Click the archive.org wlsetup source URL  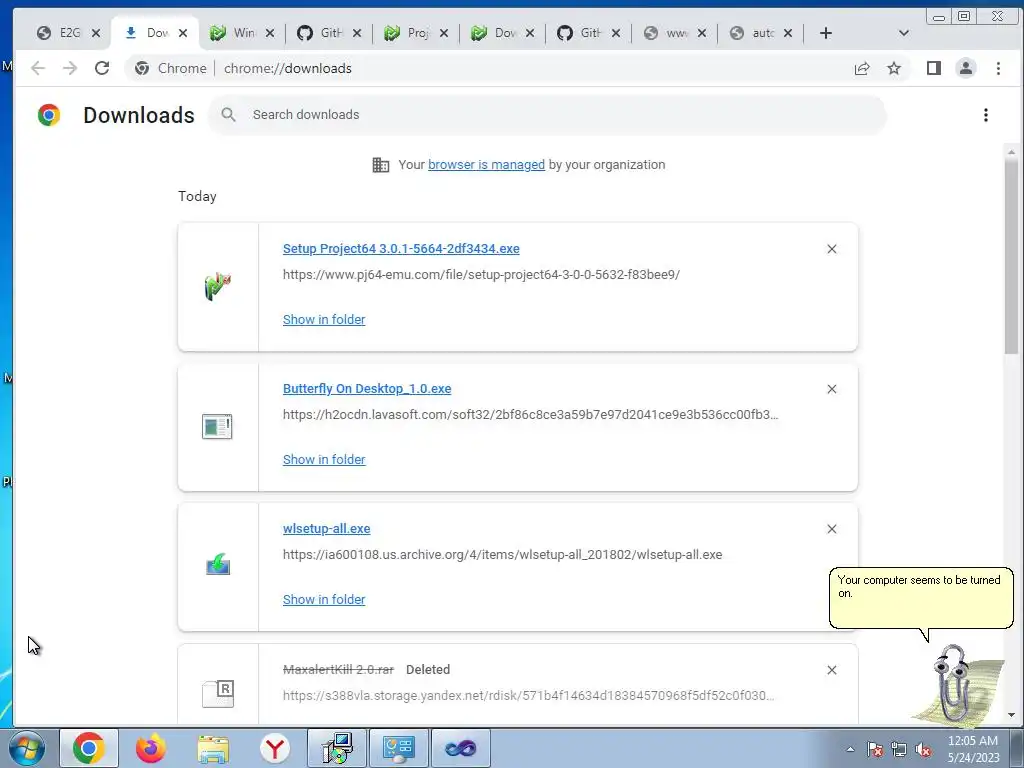pyautogui.click(x=502, y=554)
